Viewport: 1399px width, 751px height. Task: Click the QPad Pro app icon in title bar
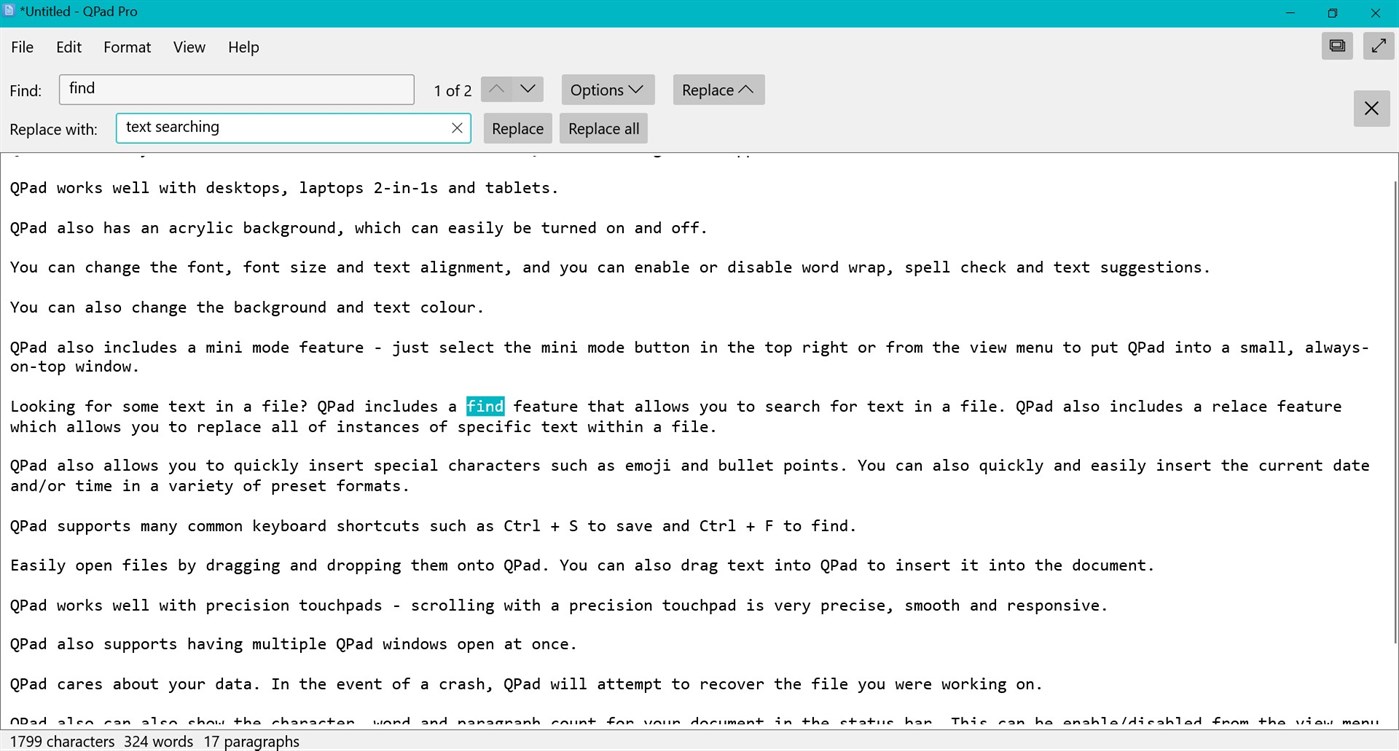tap(9, 12)
